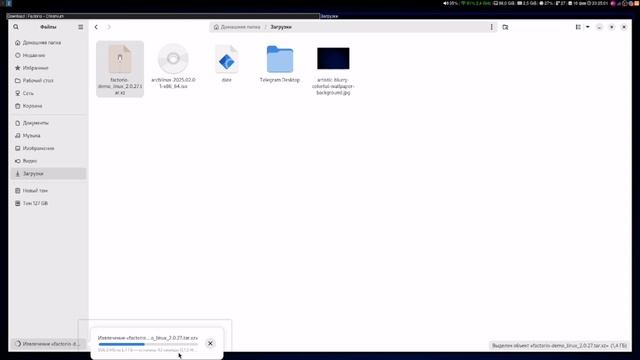This screenshot has width=640, height=360.
Task: Expand the view options dropdown arrow
Action: [x=588, y=27]
